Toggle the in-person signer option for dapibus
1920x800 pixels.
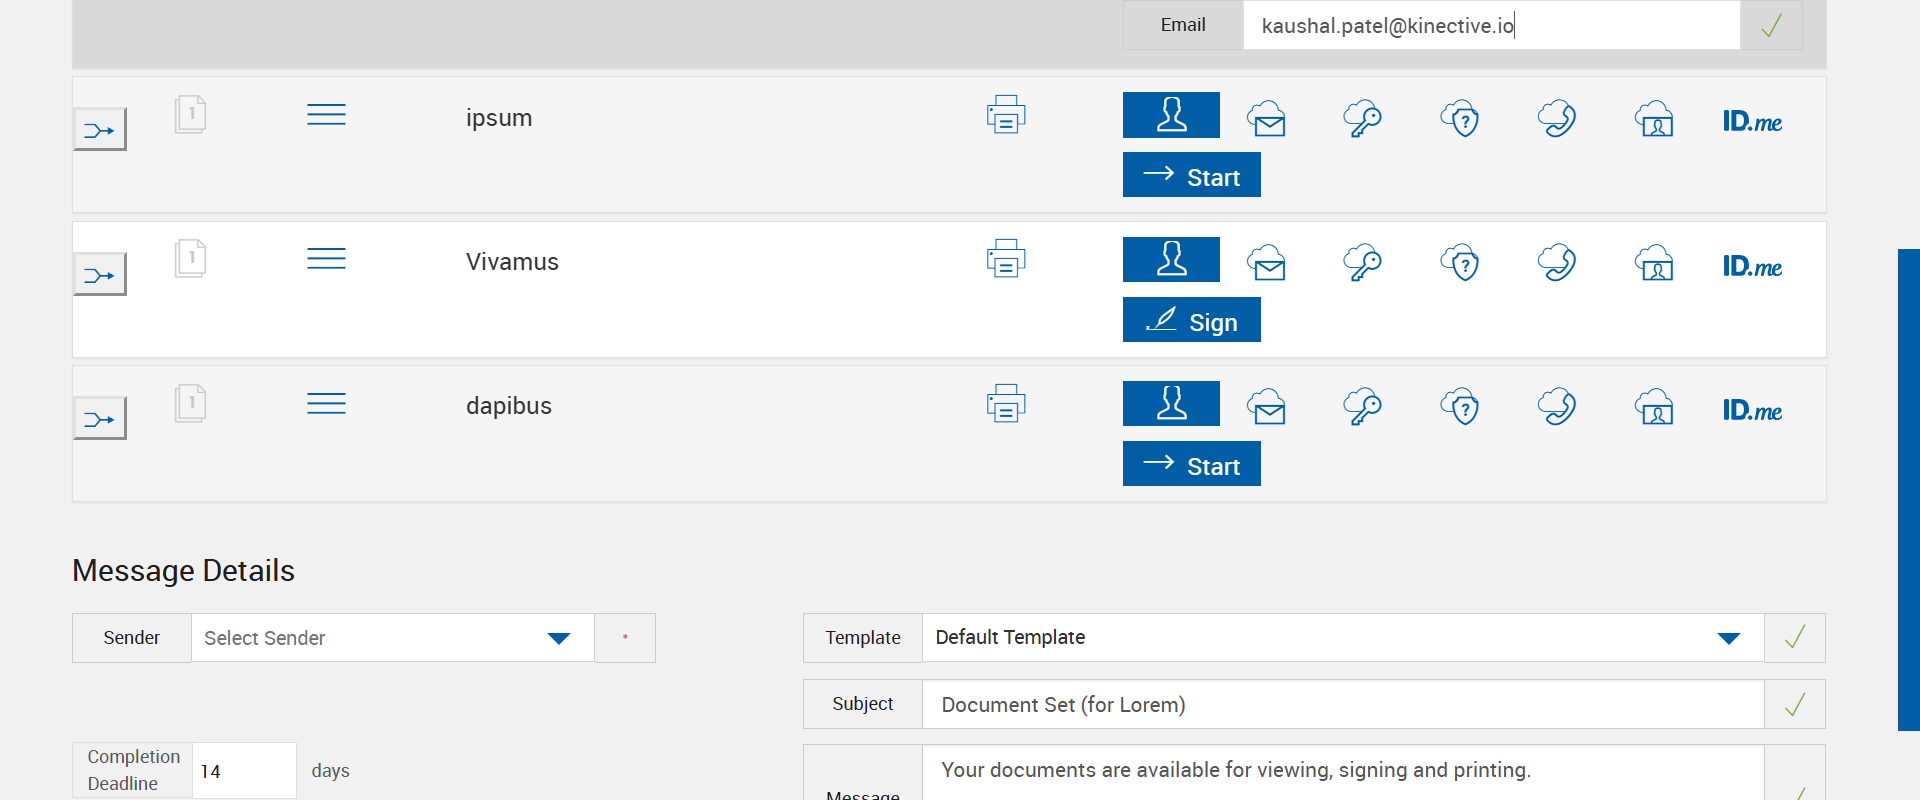click(x=1171, y=404)
